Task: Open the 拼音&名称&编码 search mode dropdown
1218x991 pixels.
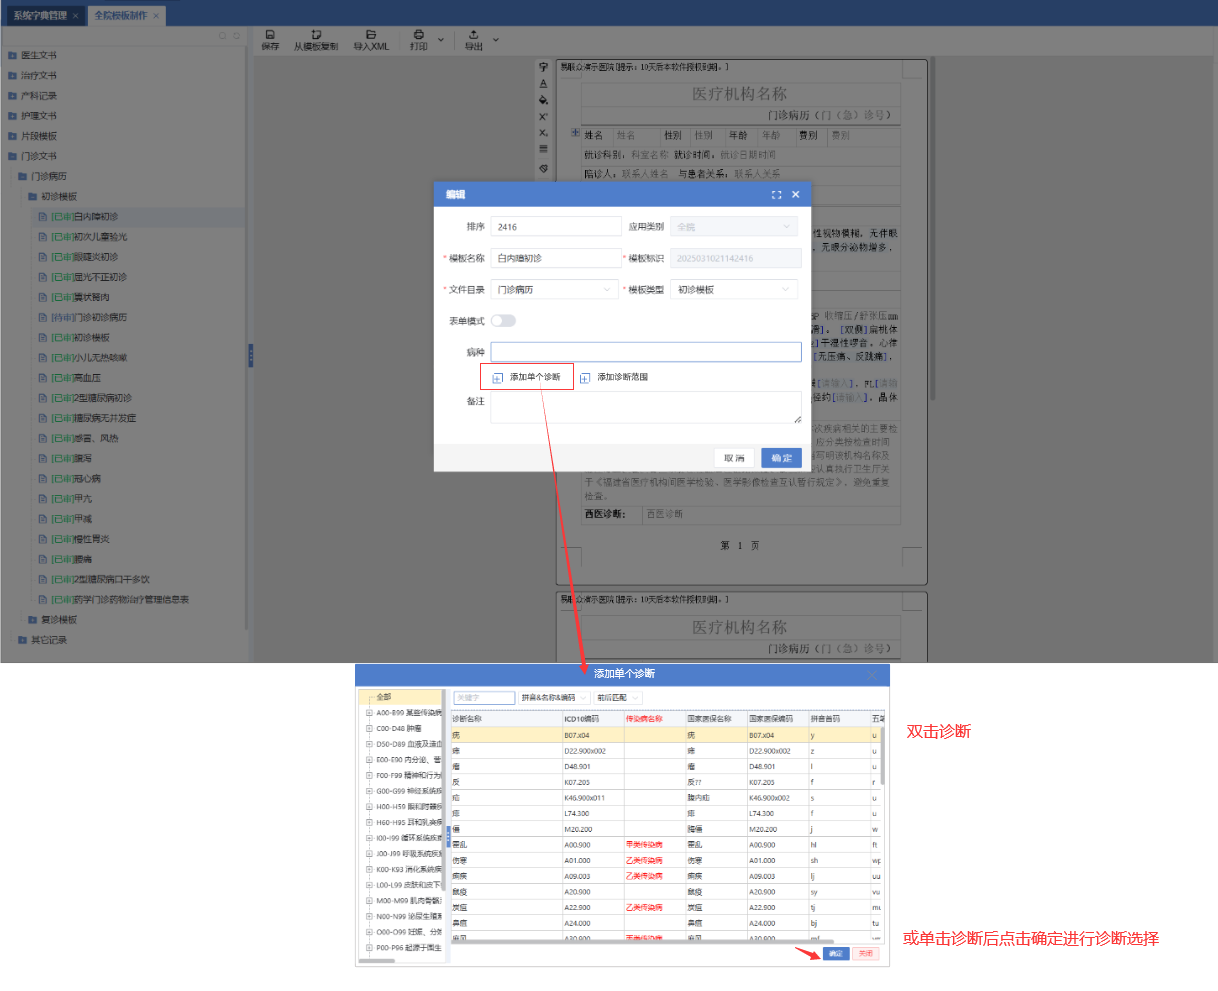Action: click(554, 698)
